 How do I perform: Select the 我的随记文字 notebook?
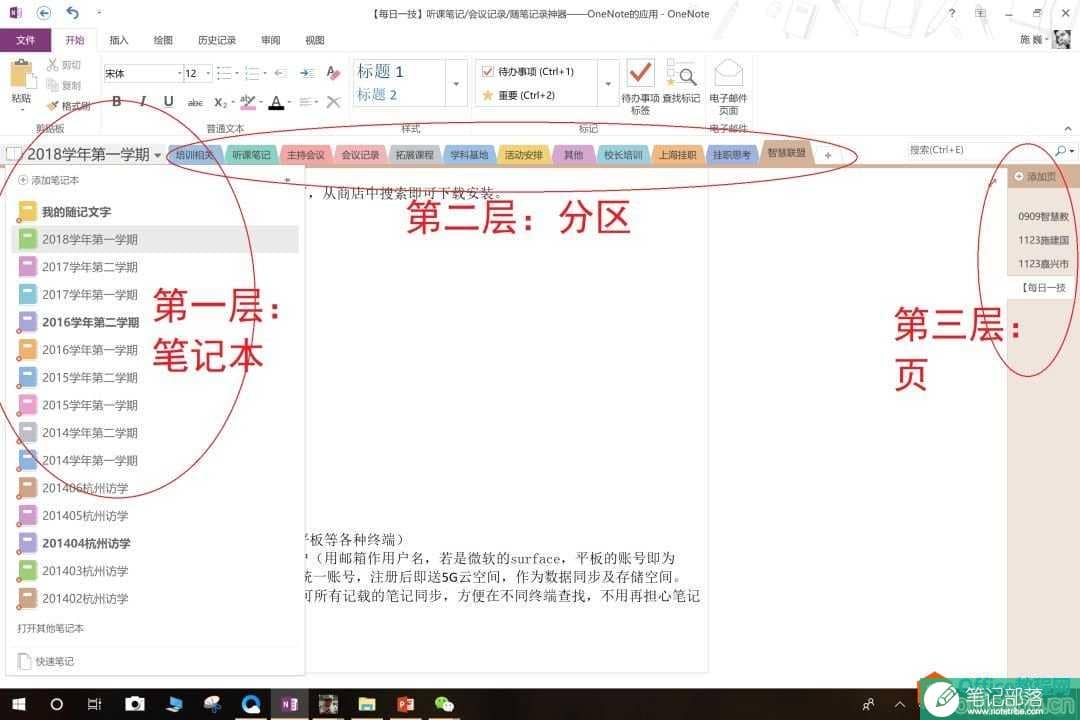(x=156, y=212)
